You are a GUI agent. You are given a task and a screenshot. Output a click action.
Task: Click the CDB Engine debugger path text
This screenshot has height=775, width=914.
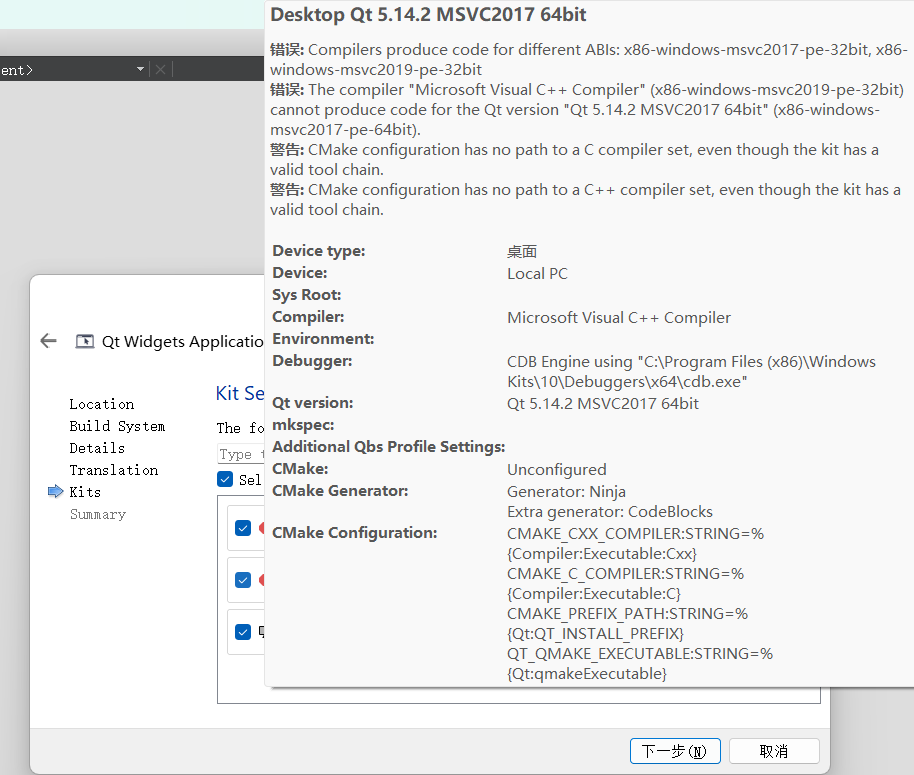(691, 372)
